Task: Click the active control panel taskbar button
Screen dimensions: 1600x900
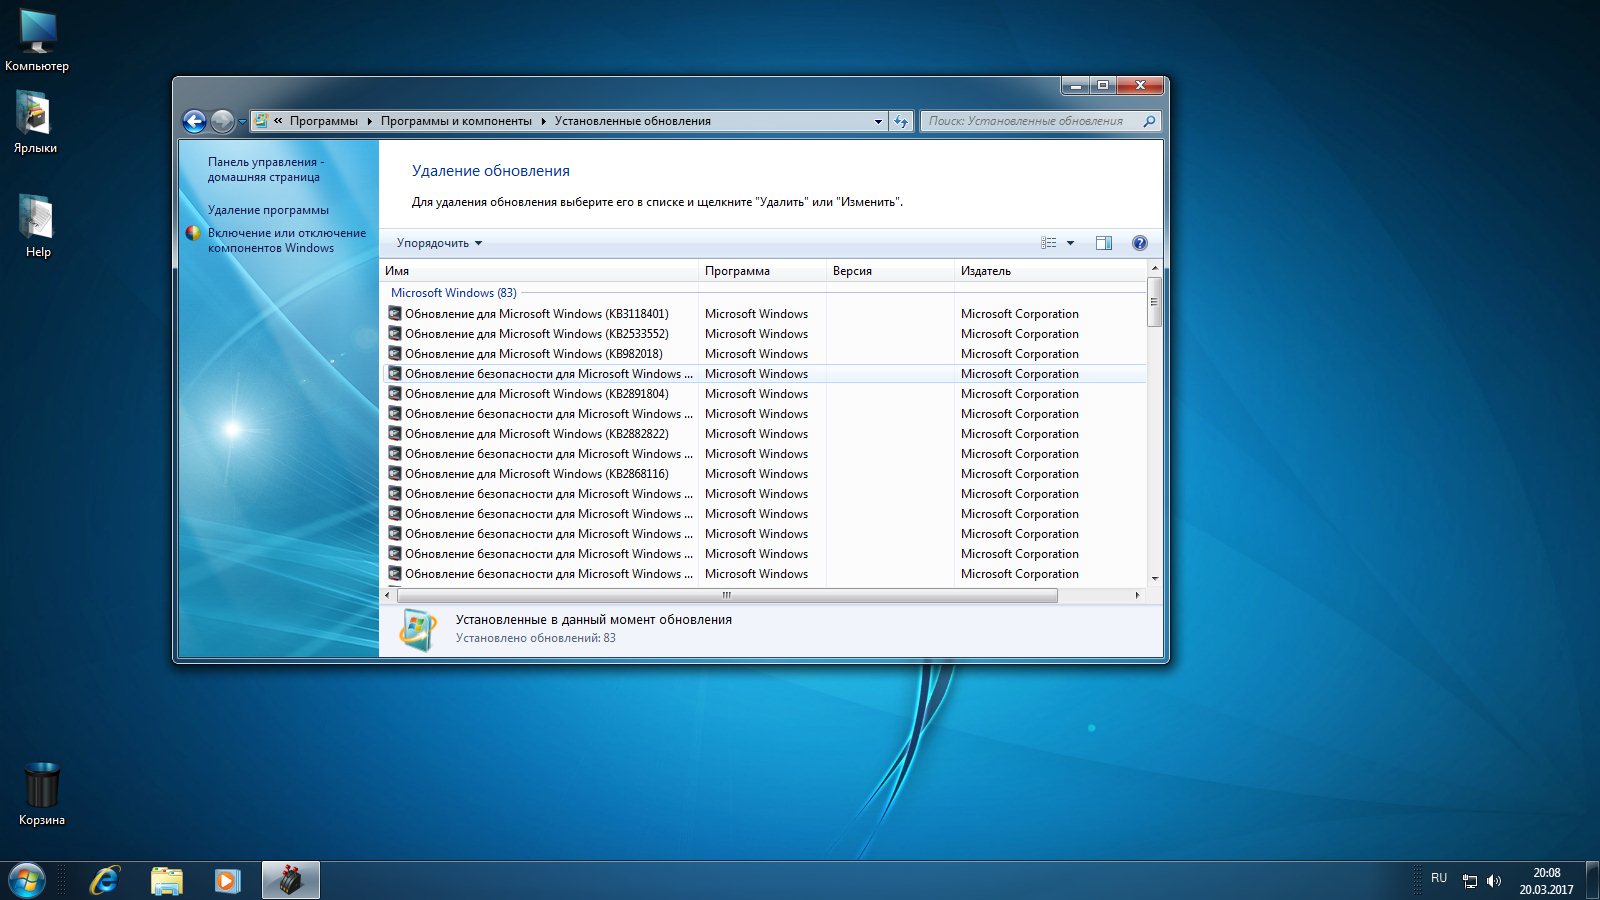Action: point(291,880)
